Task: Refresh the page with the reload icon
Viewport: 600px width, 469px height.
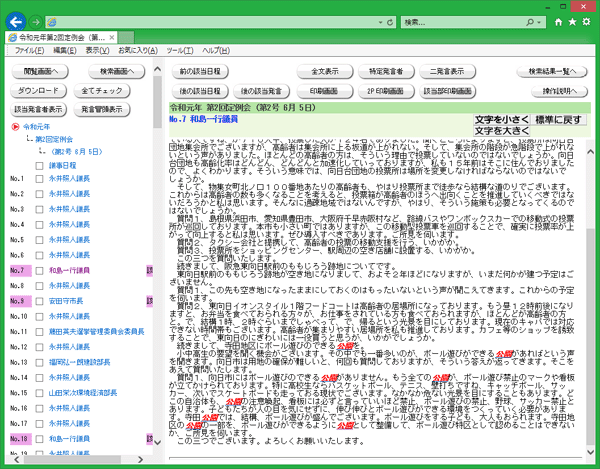Action: point(390,22)
